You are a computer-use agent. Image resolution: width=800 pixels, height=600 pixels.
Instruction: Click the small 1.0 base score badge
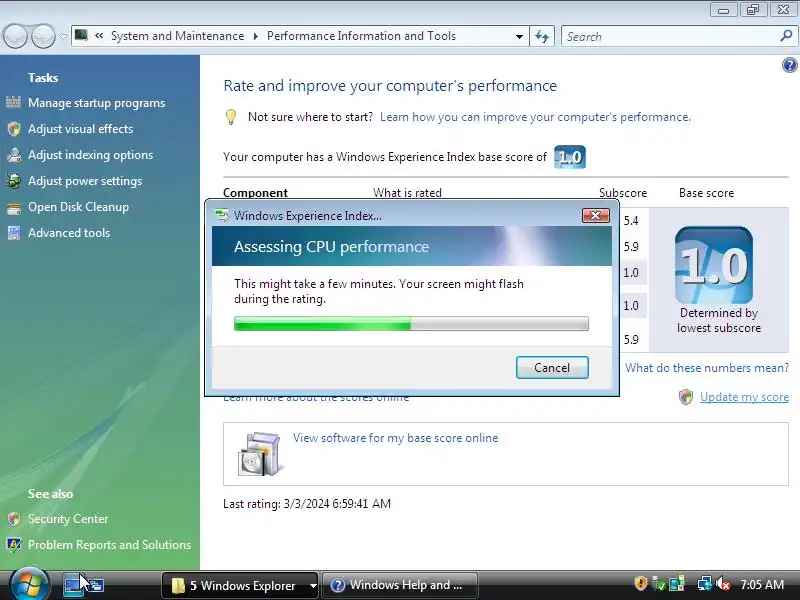click(x=570, y=157)
